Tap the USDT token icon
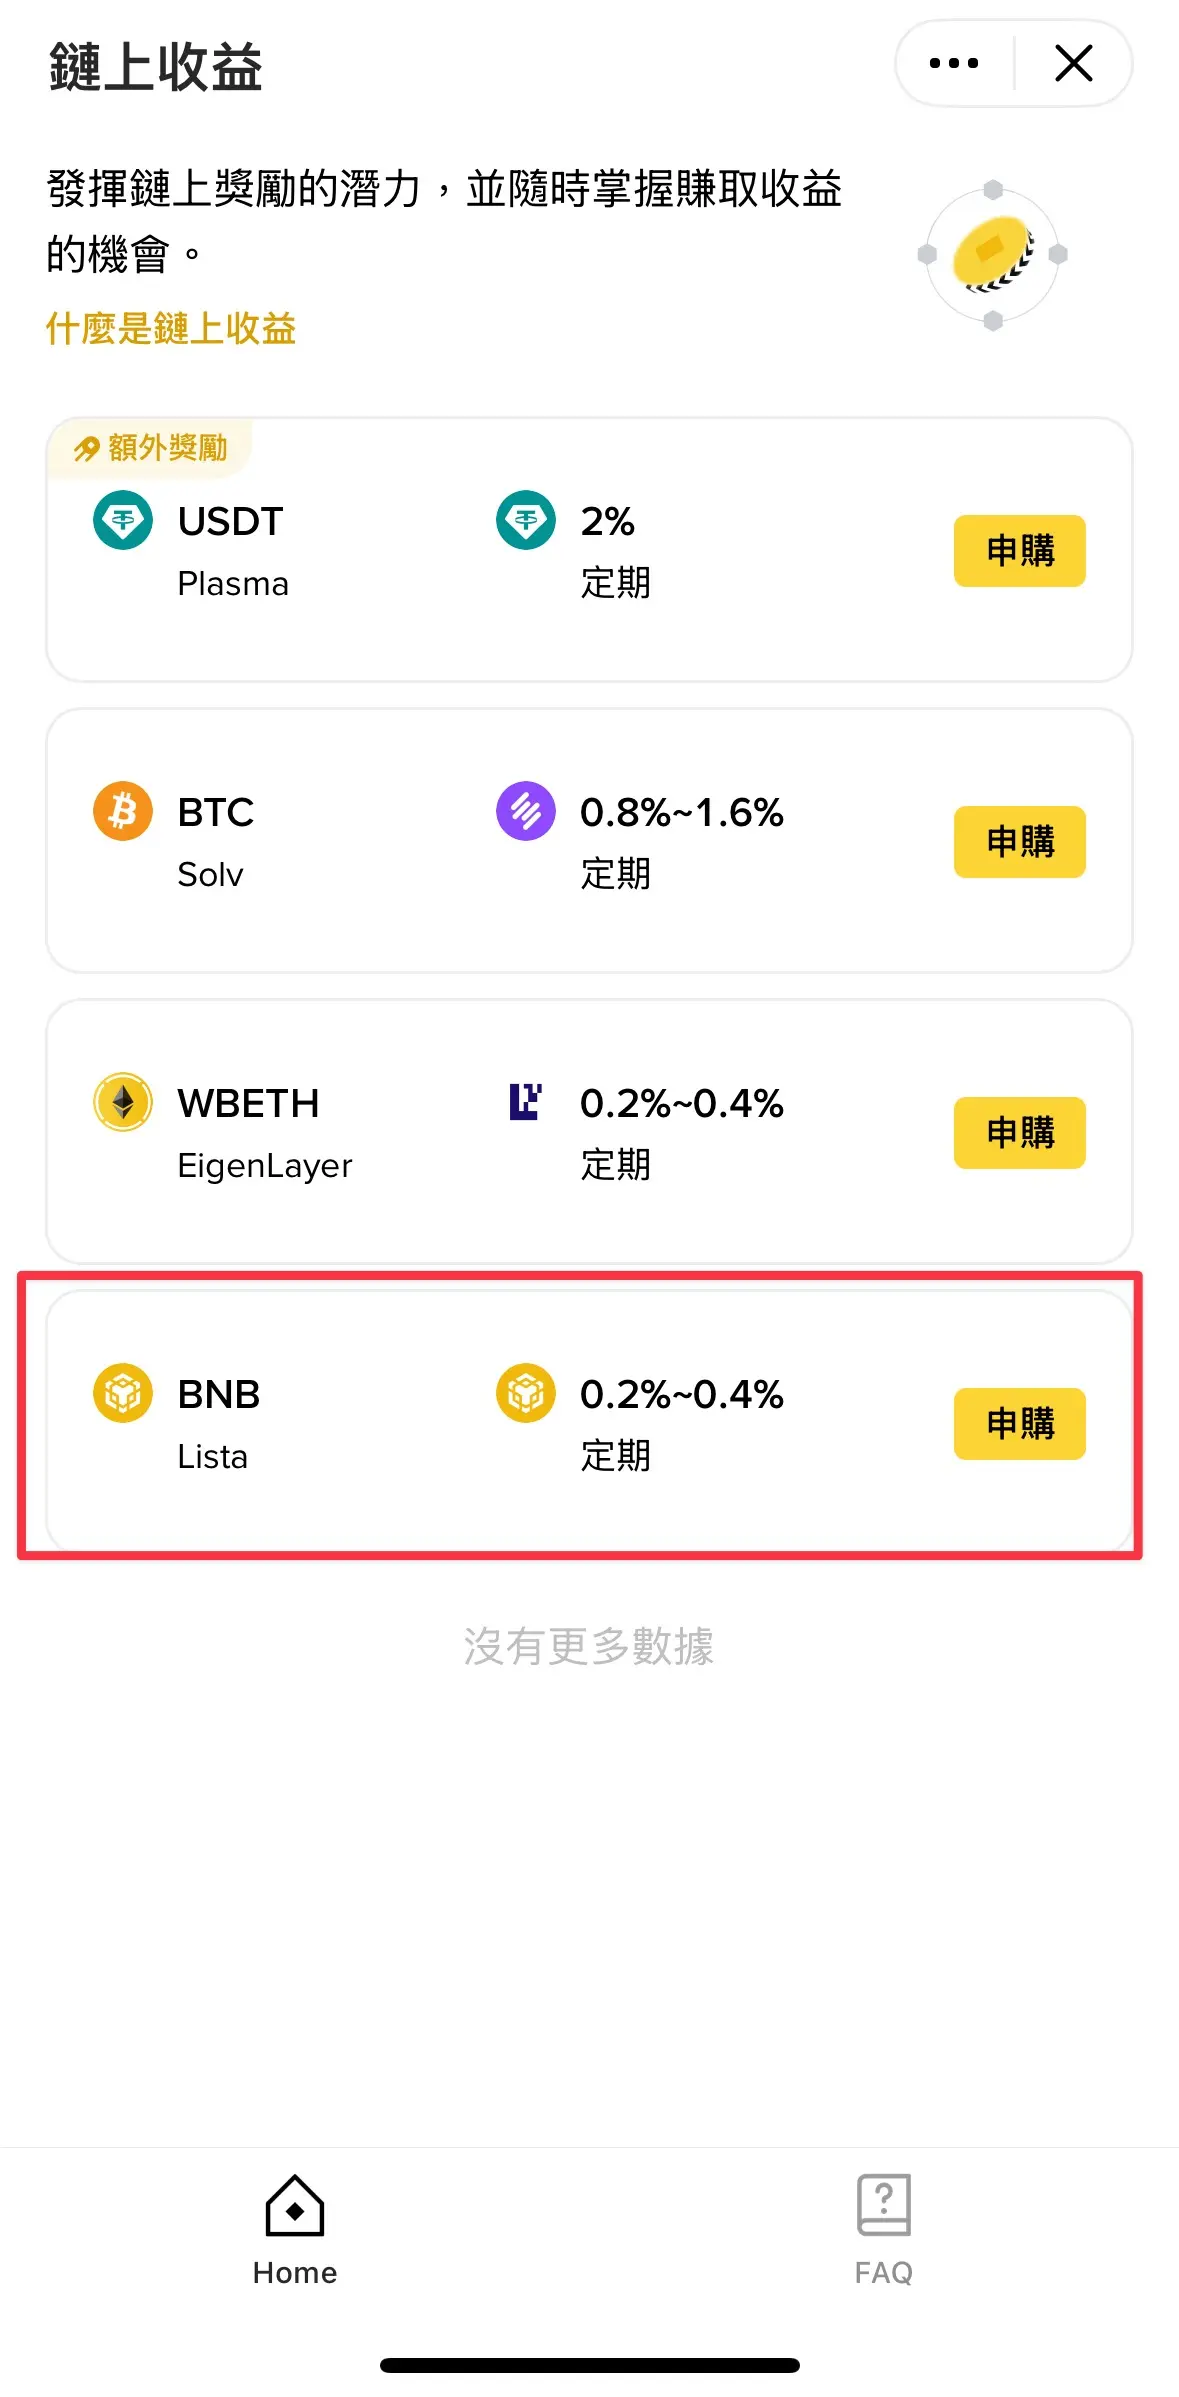 pos(123,520)
